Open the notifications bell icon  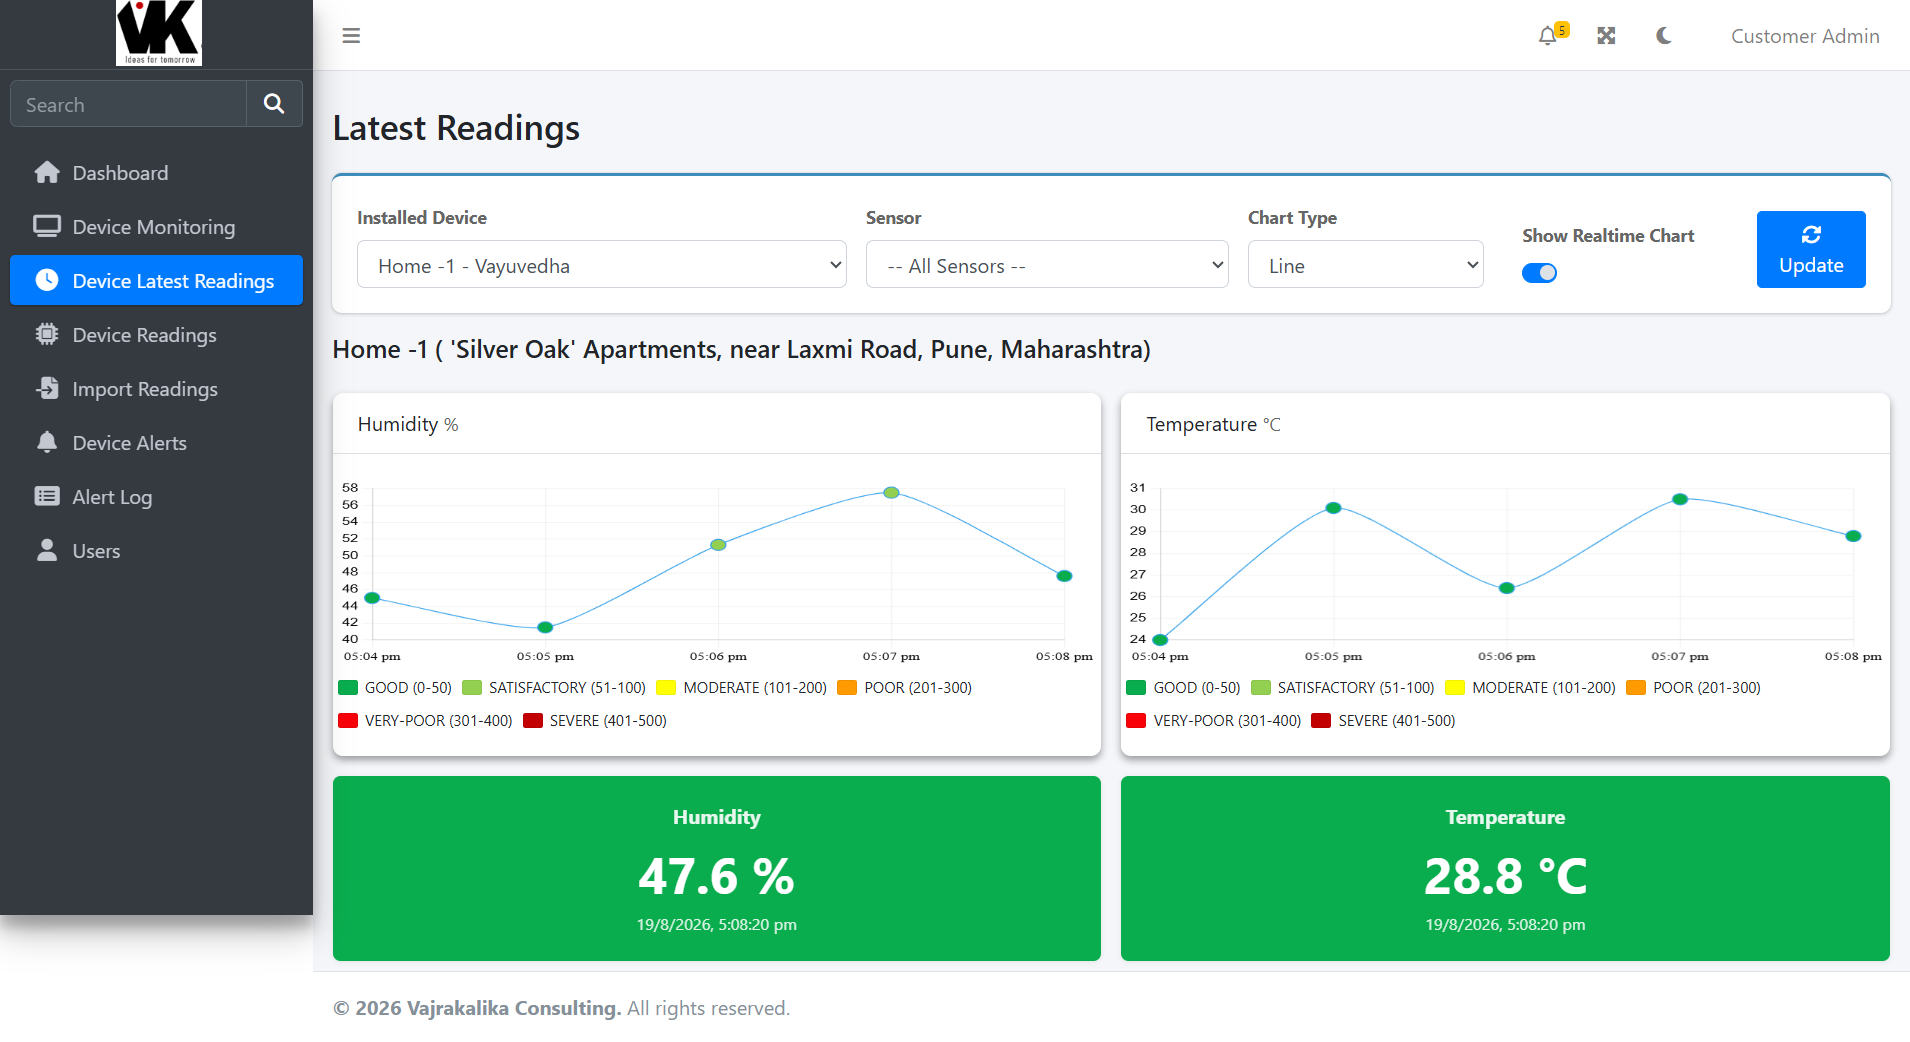click(x=1548, y=36)
